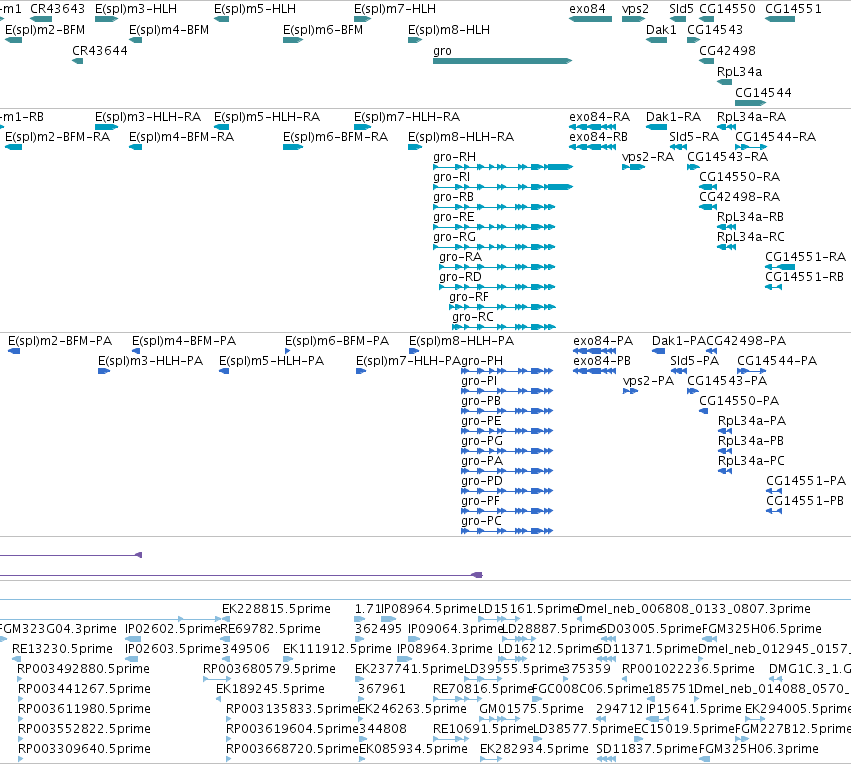Click the EK189245.5prime EST label
Viewport: 851px width, 764px height.
point(270,689)
